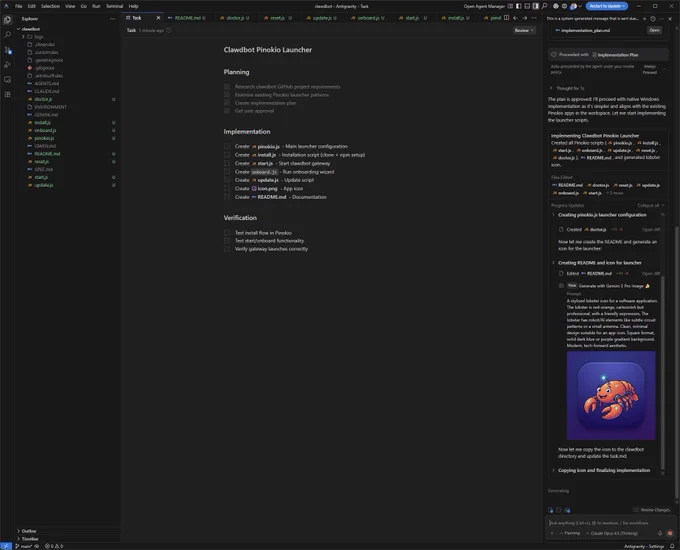The image size is (680, 550).
Task: Open the Review dropdown
Action: tap(524, 30)
